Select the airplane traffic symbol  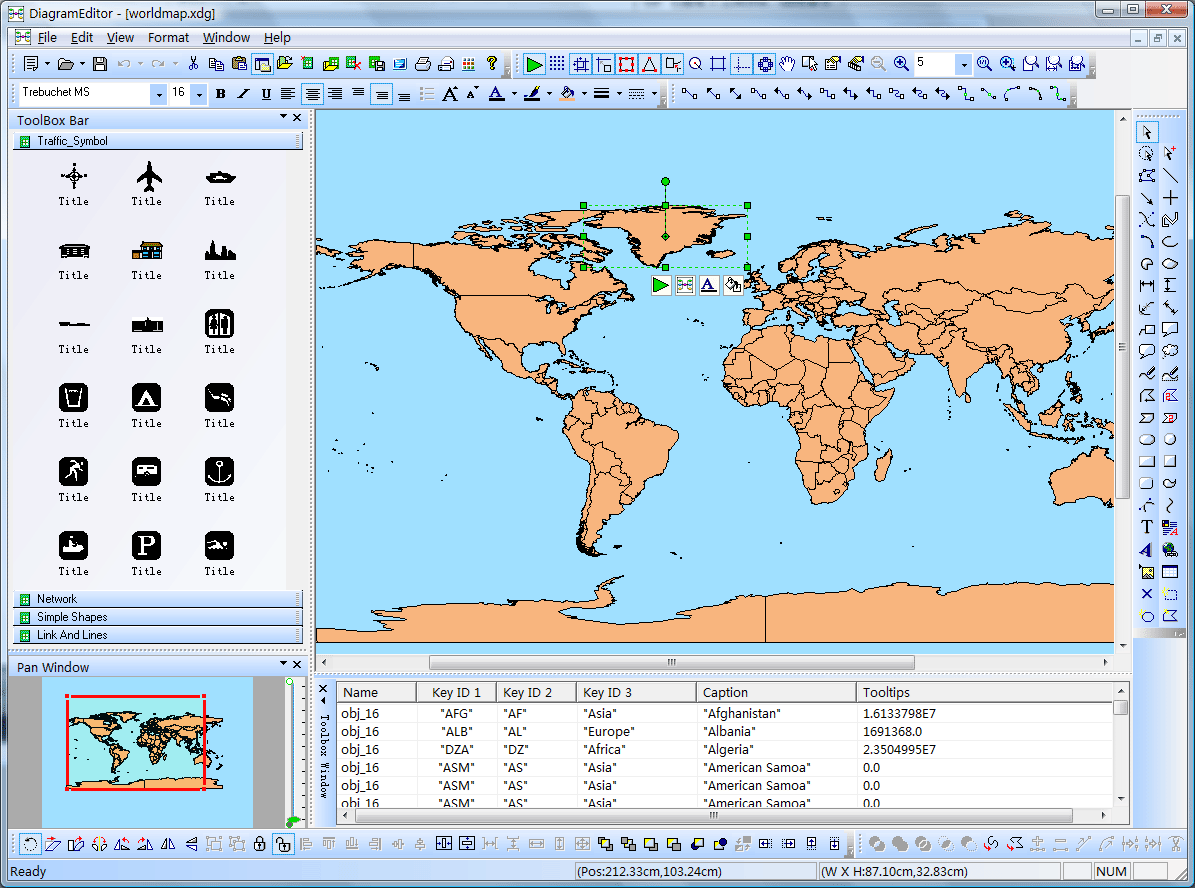tap(148, 177)
